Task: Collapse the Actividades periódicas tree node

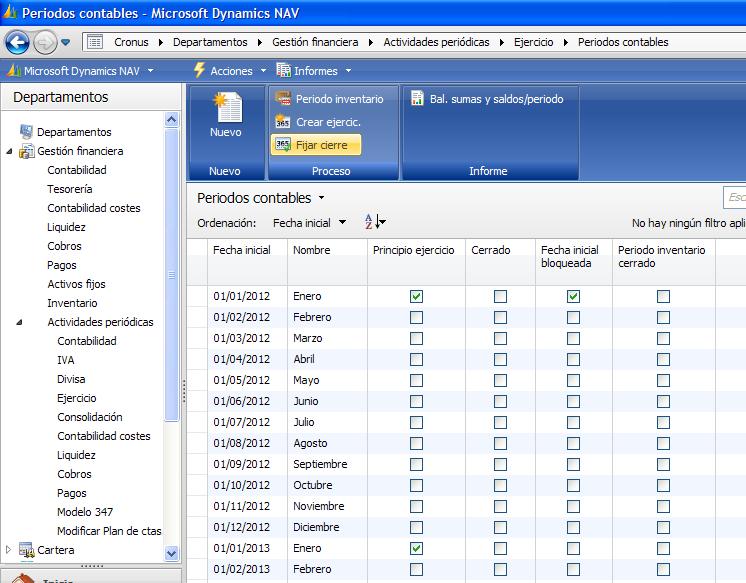Action: tap(19, 322)
